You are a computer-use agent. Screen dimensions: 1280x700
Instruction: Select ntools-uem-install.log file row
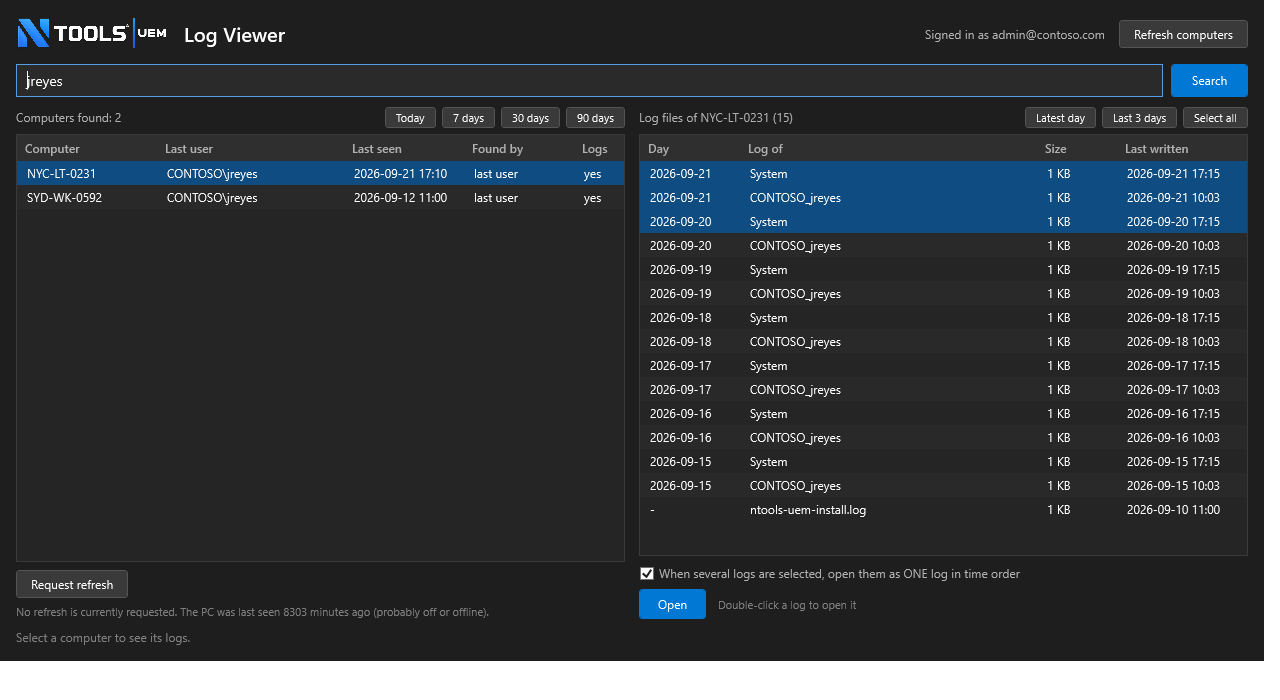tap(943, 510)
